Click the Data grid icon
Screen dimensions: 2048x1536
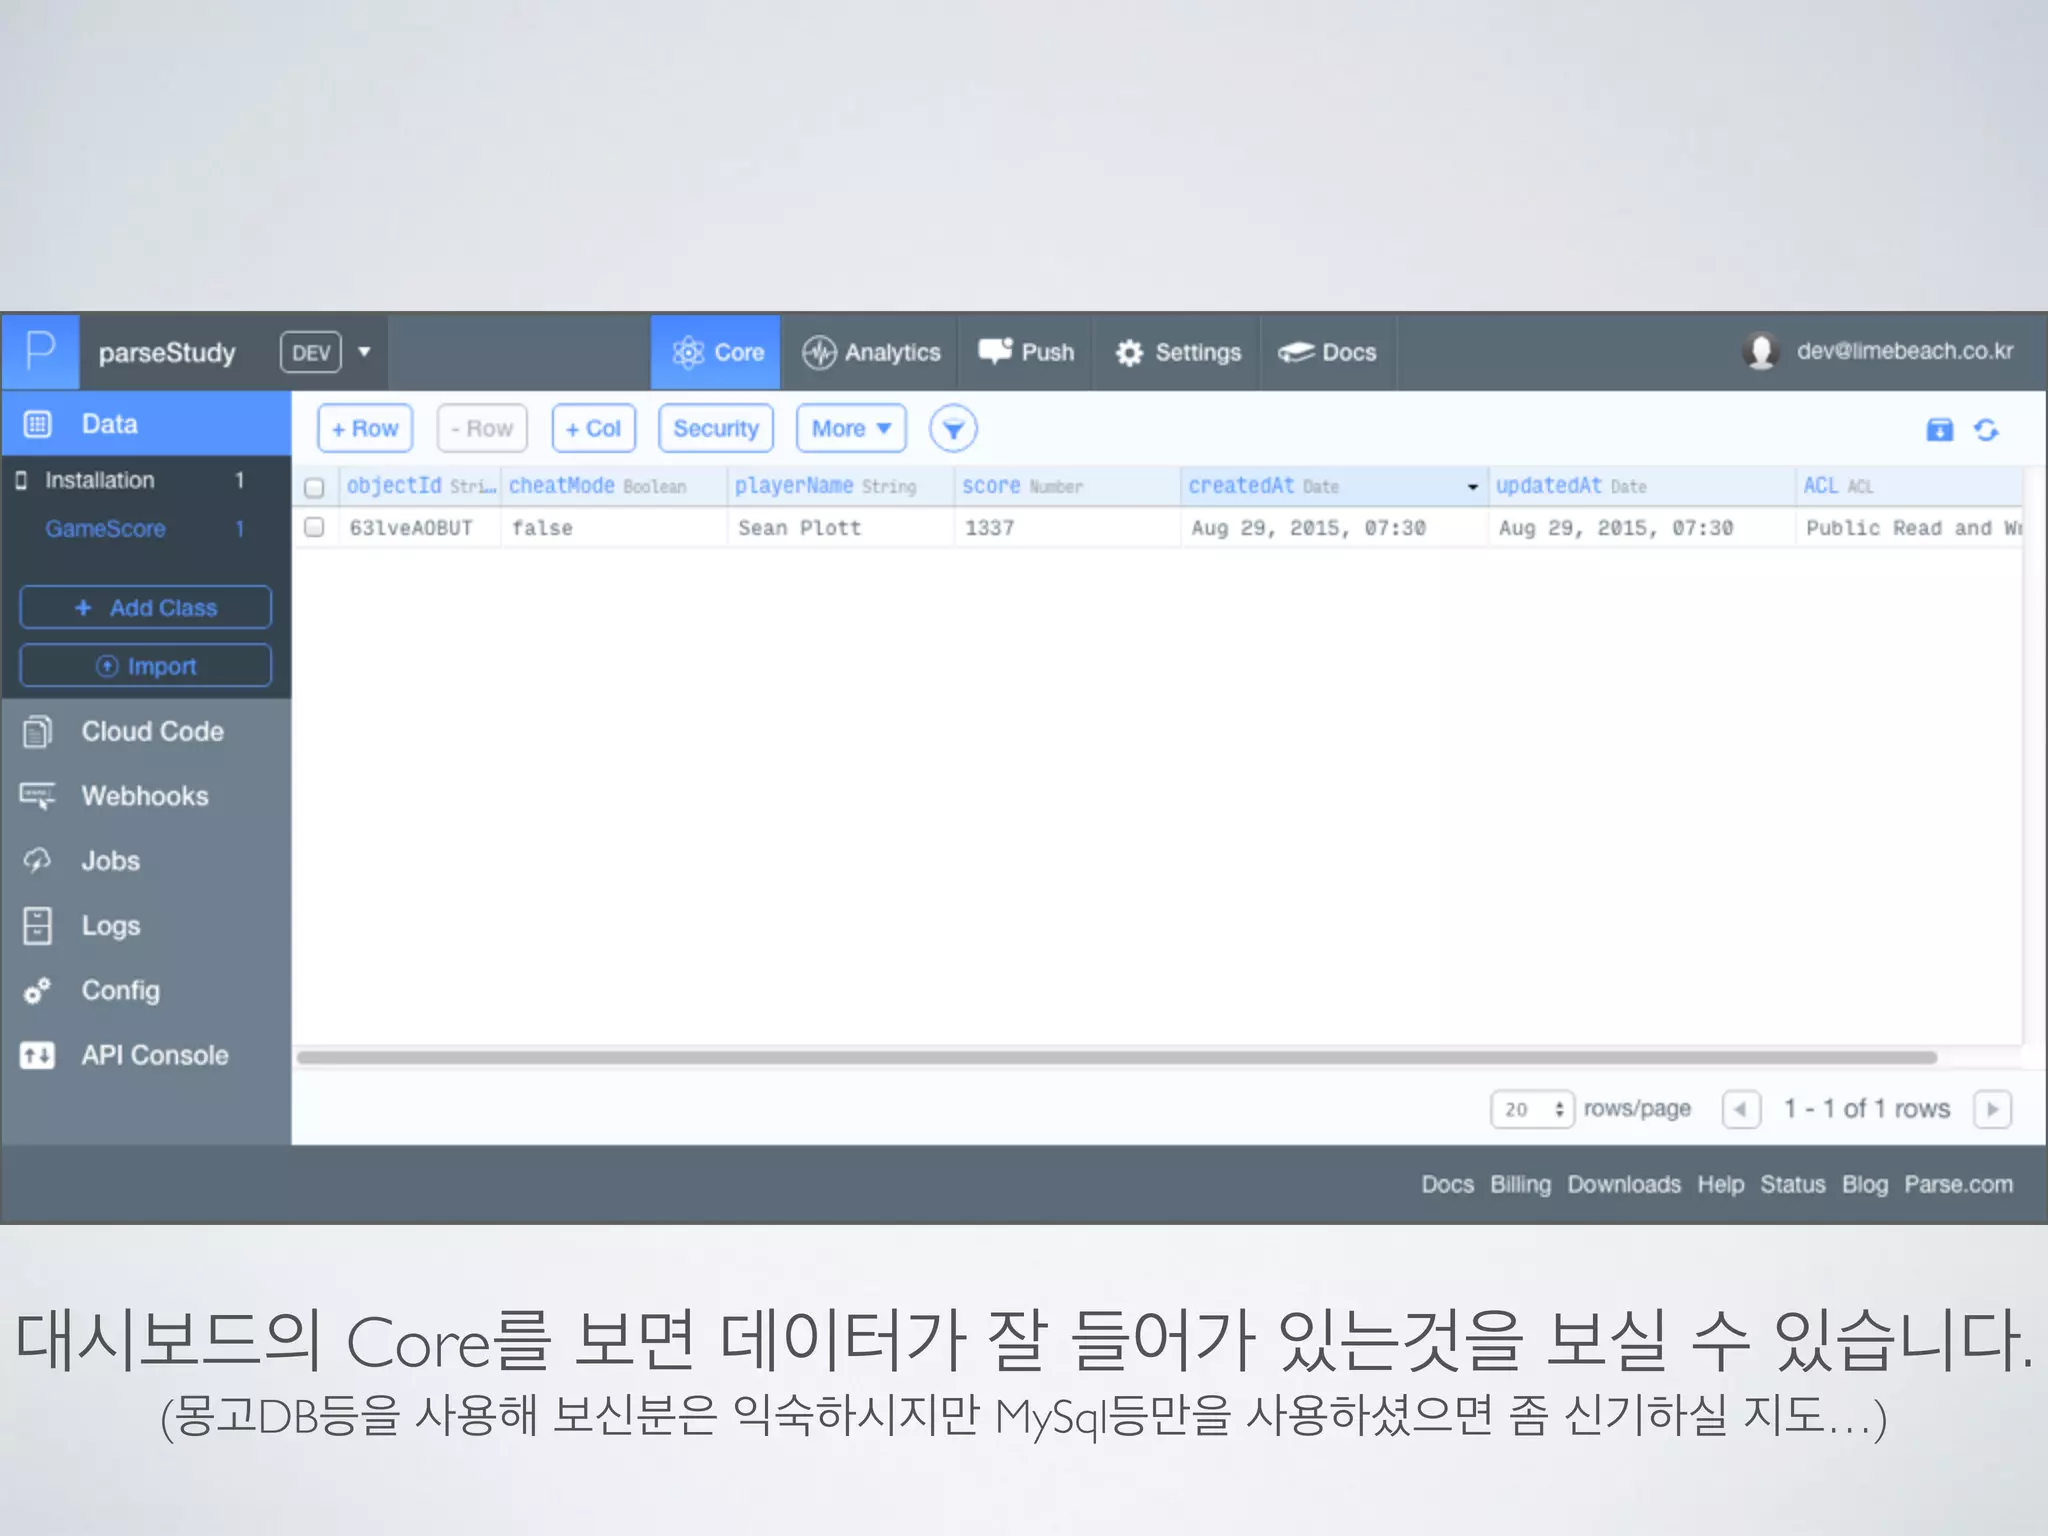38,424
